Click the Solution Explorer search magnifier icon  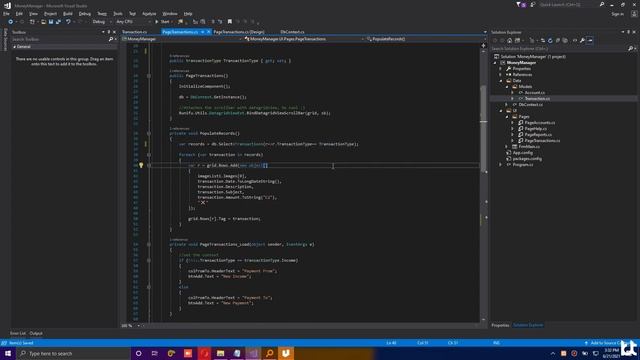tap(631, 49)
